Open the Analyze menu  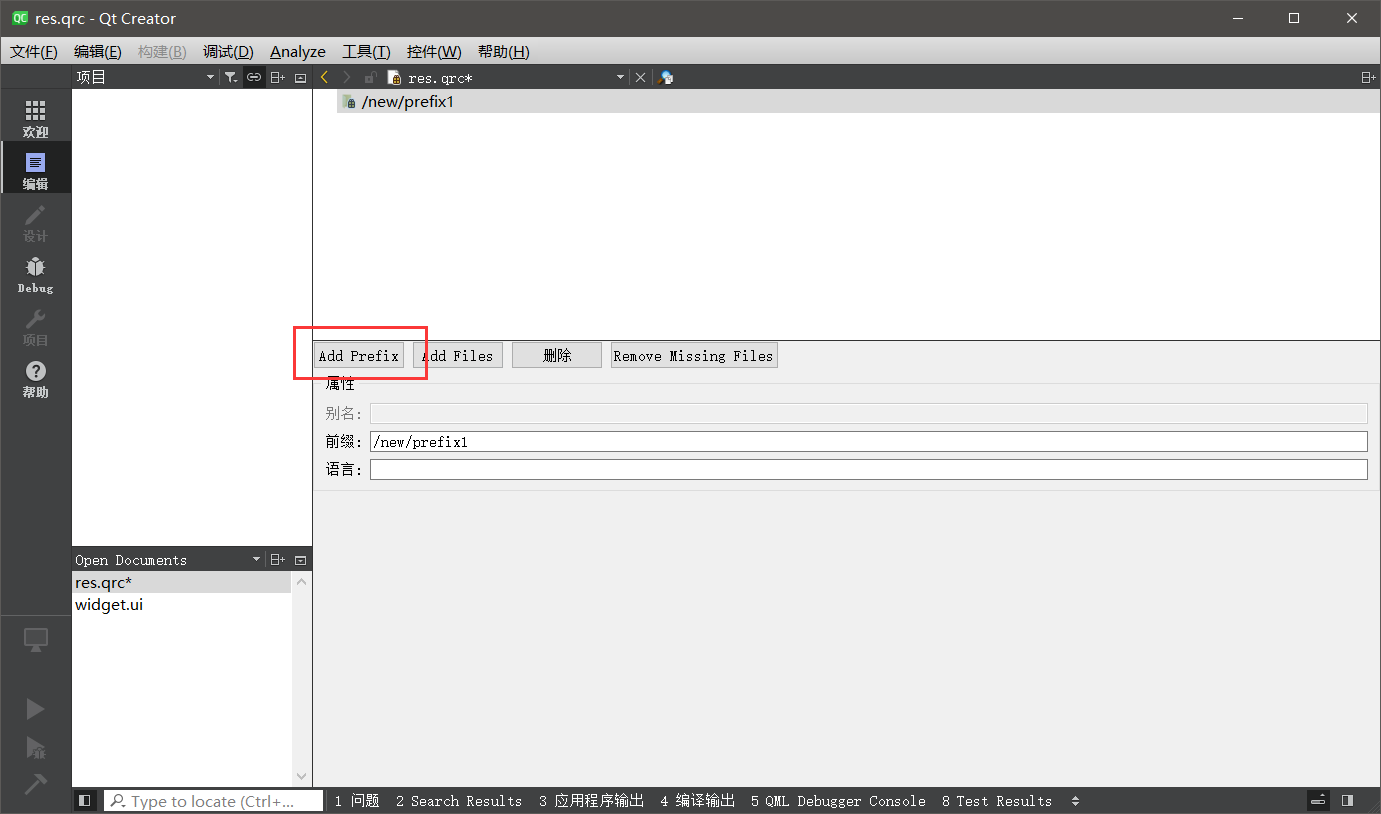[298, 51]
